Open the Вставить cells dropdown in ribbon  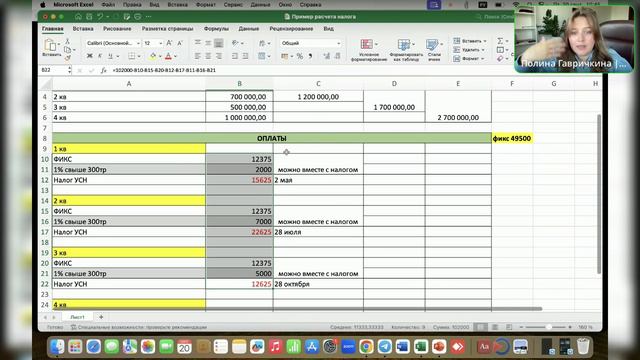pyautogui.click(x=470, y=41)
